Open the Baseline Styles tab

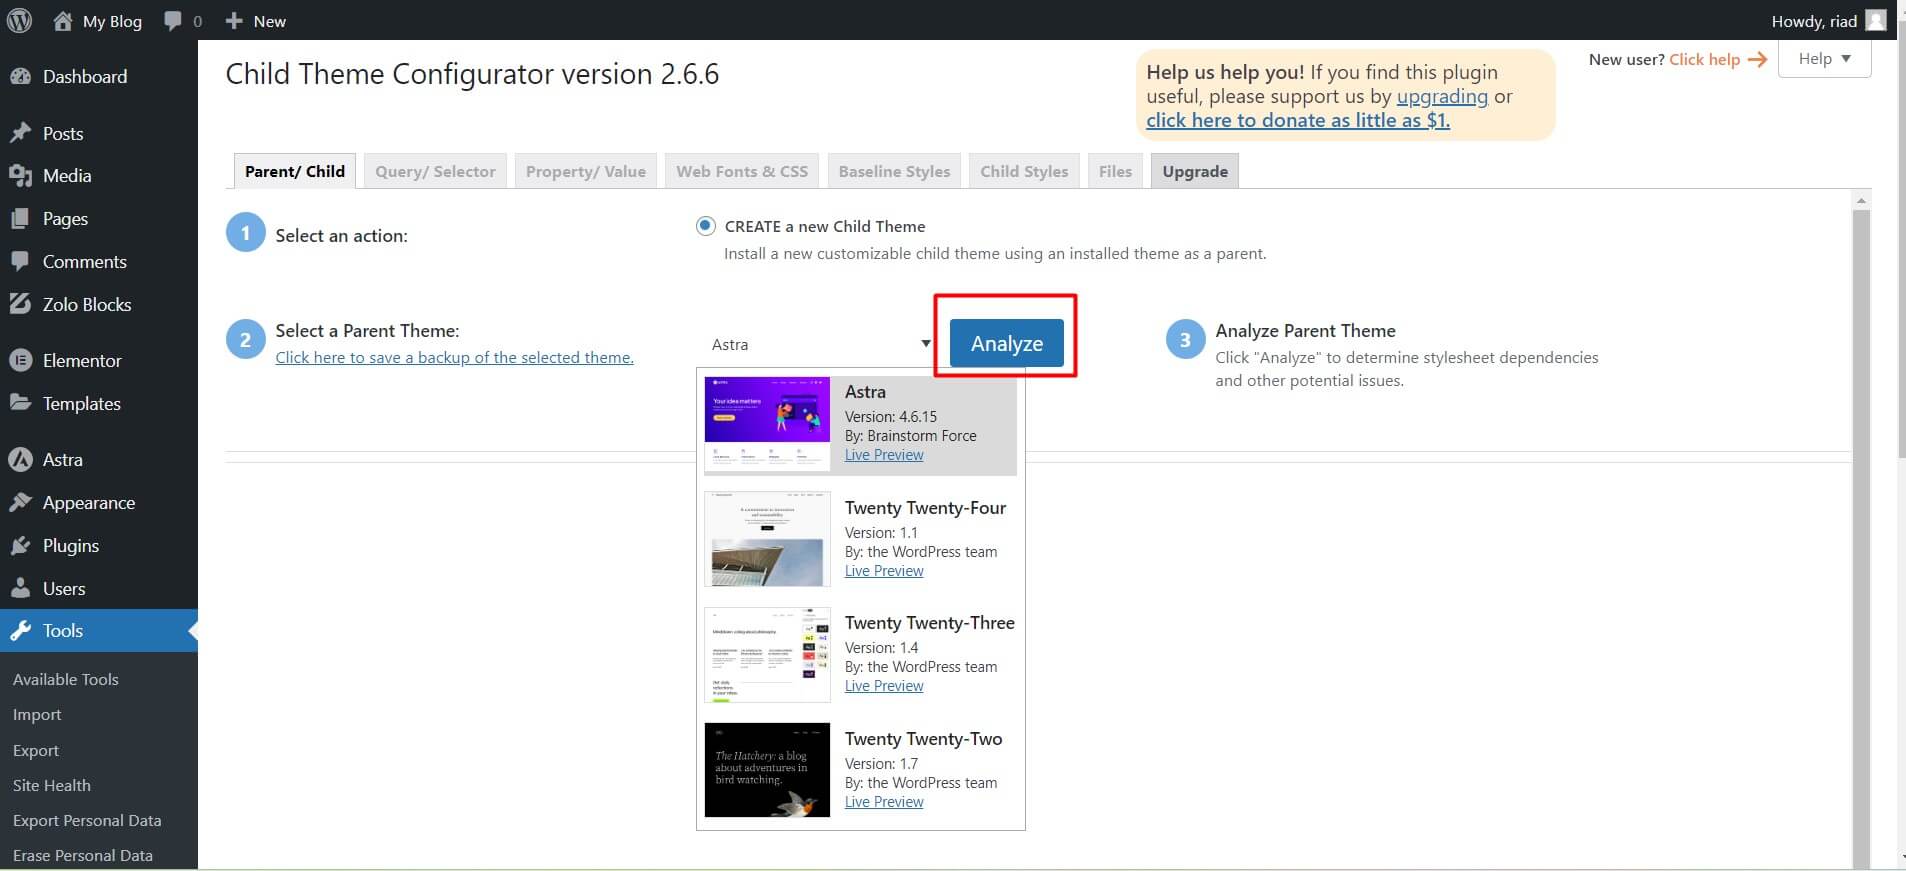[894, 171]
